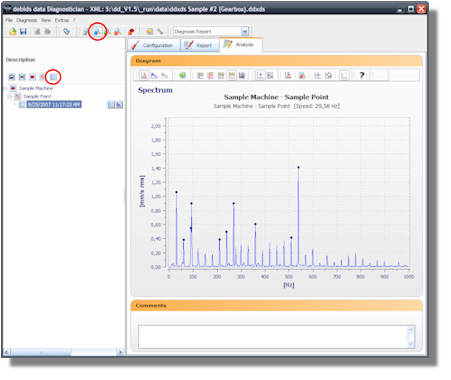Image resolution: width=451 pixels, height=380 pixels.
Task: Toggle the peak marker dots button
Action: 260,75
